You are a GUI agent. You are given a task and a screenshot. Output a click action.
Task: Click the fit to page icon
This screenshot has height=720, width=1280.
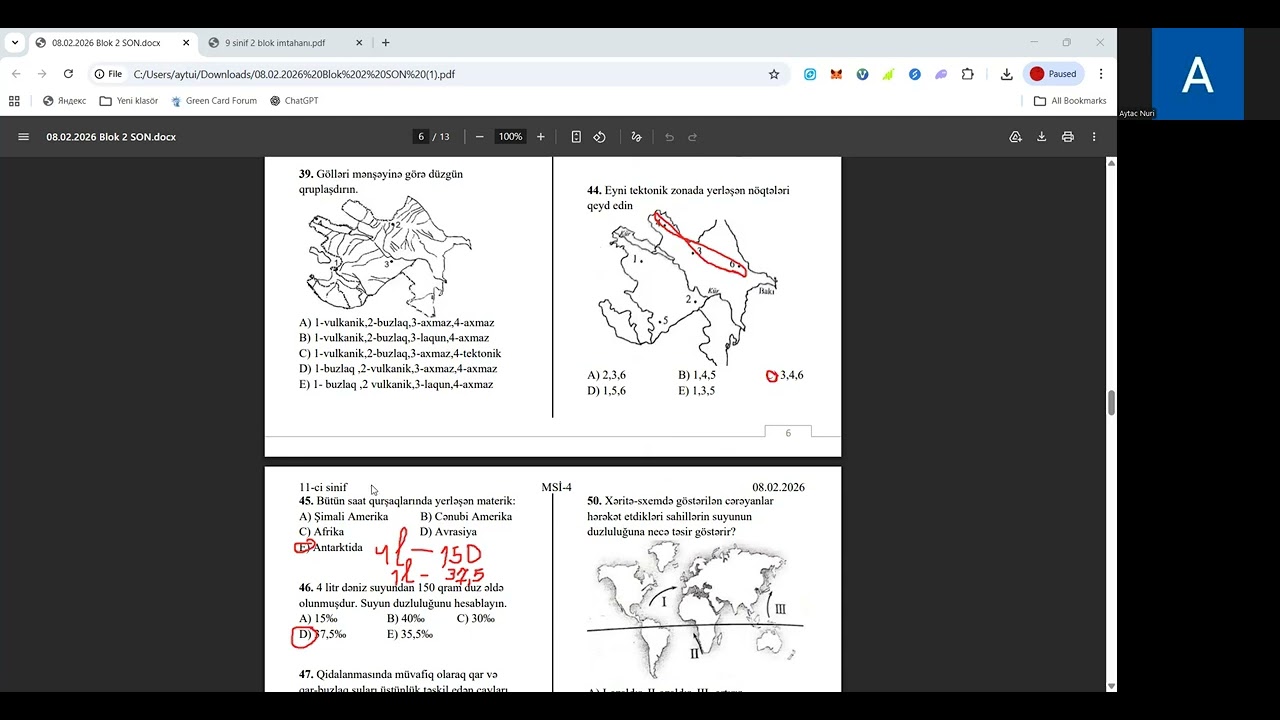pyautogui.click(x=576, y=137)
